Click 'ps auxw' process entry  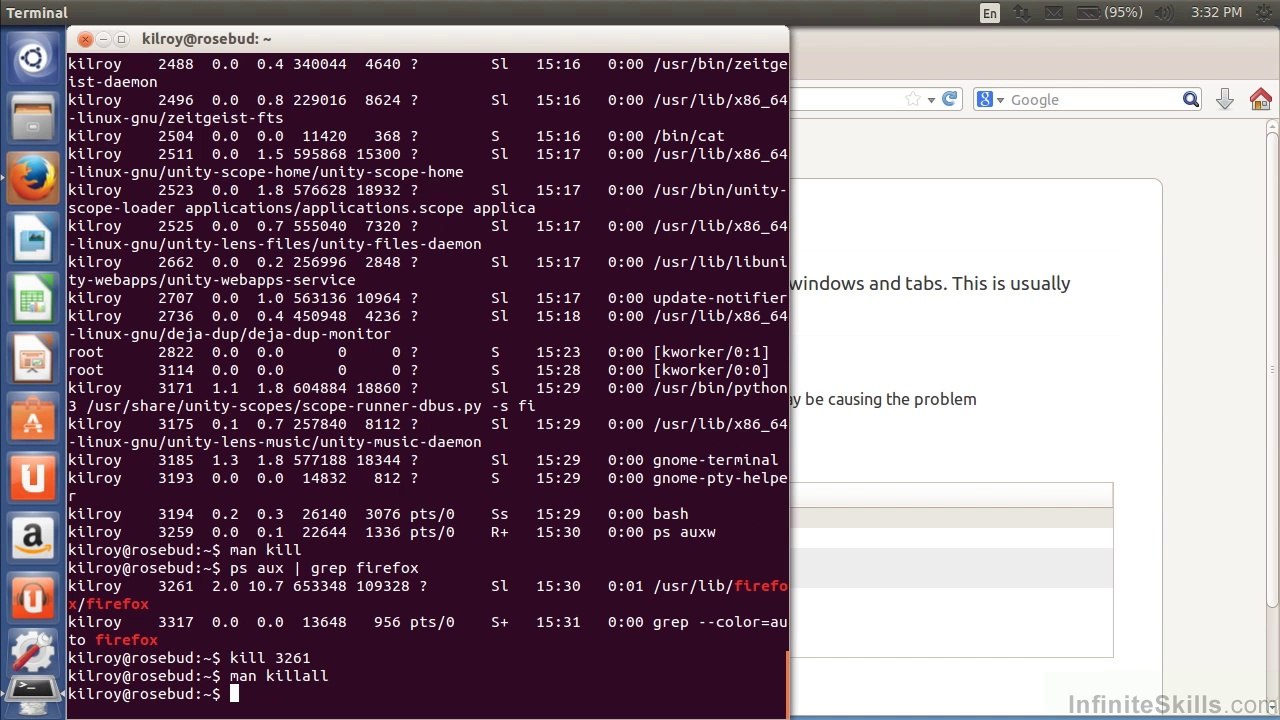pyautogui.click(x=684, y=532)
